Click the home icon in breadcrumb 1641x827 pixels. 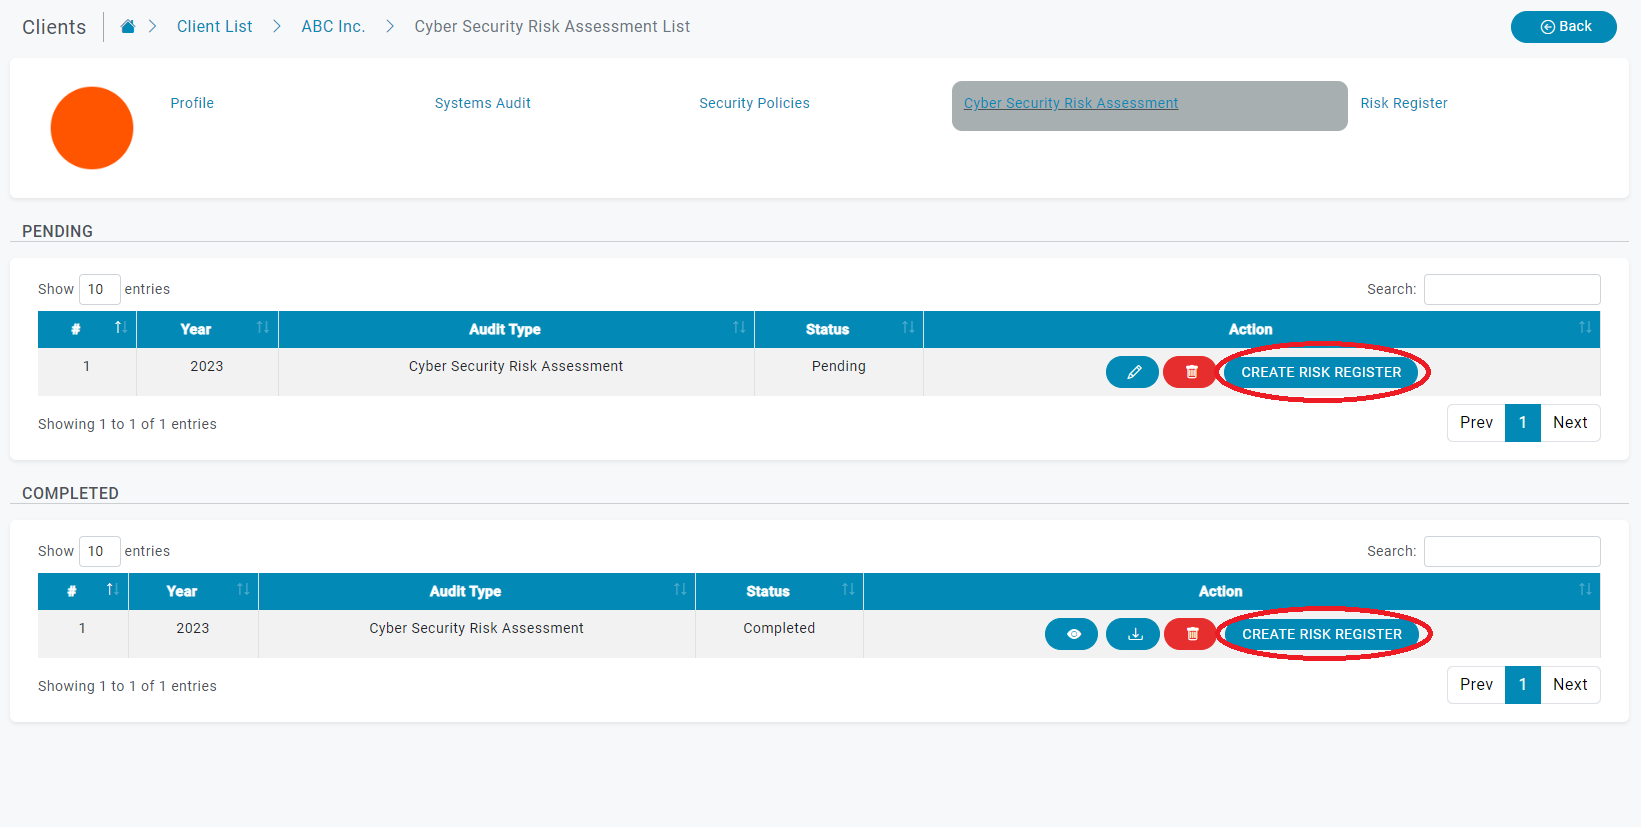[x=128, y=27]
